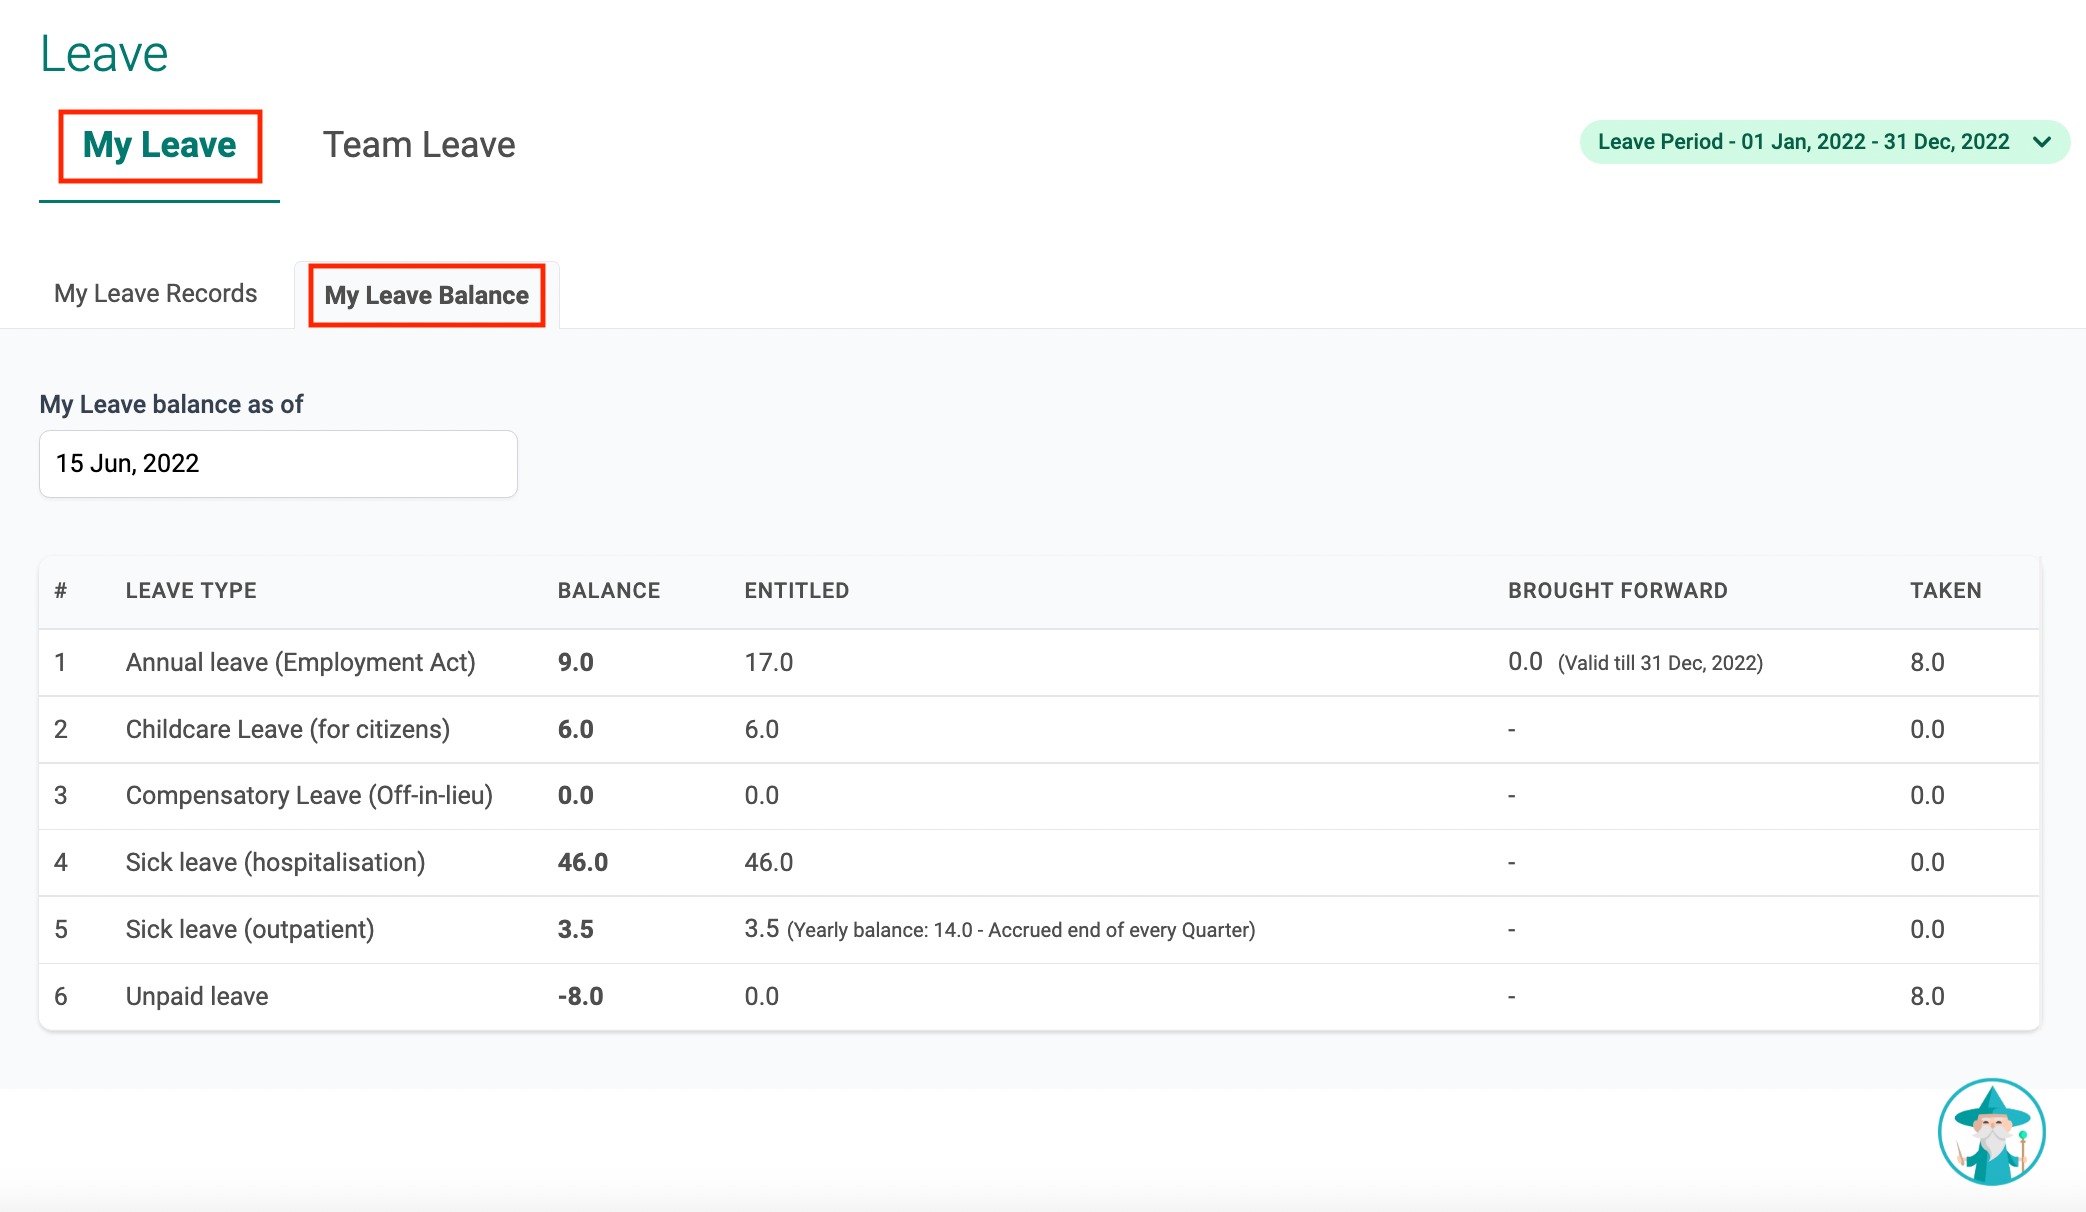Click the balance date field 15 Jun, 2022
This screenshot has height=1212, width=2086.
(x=278, y=464)
